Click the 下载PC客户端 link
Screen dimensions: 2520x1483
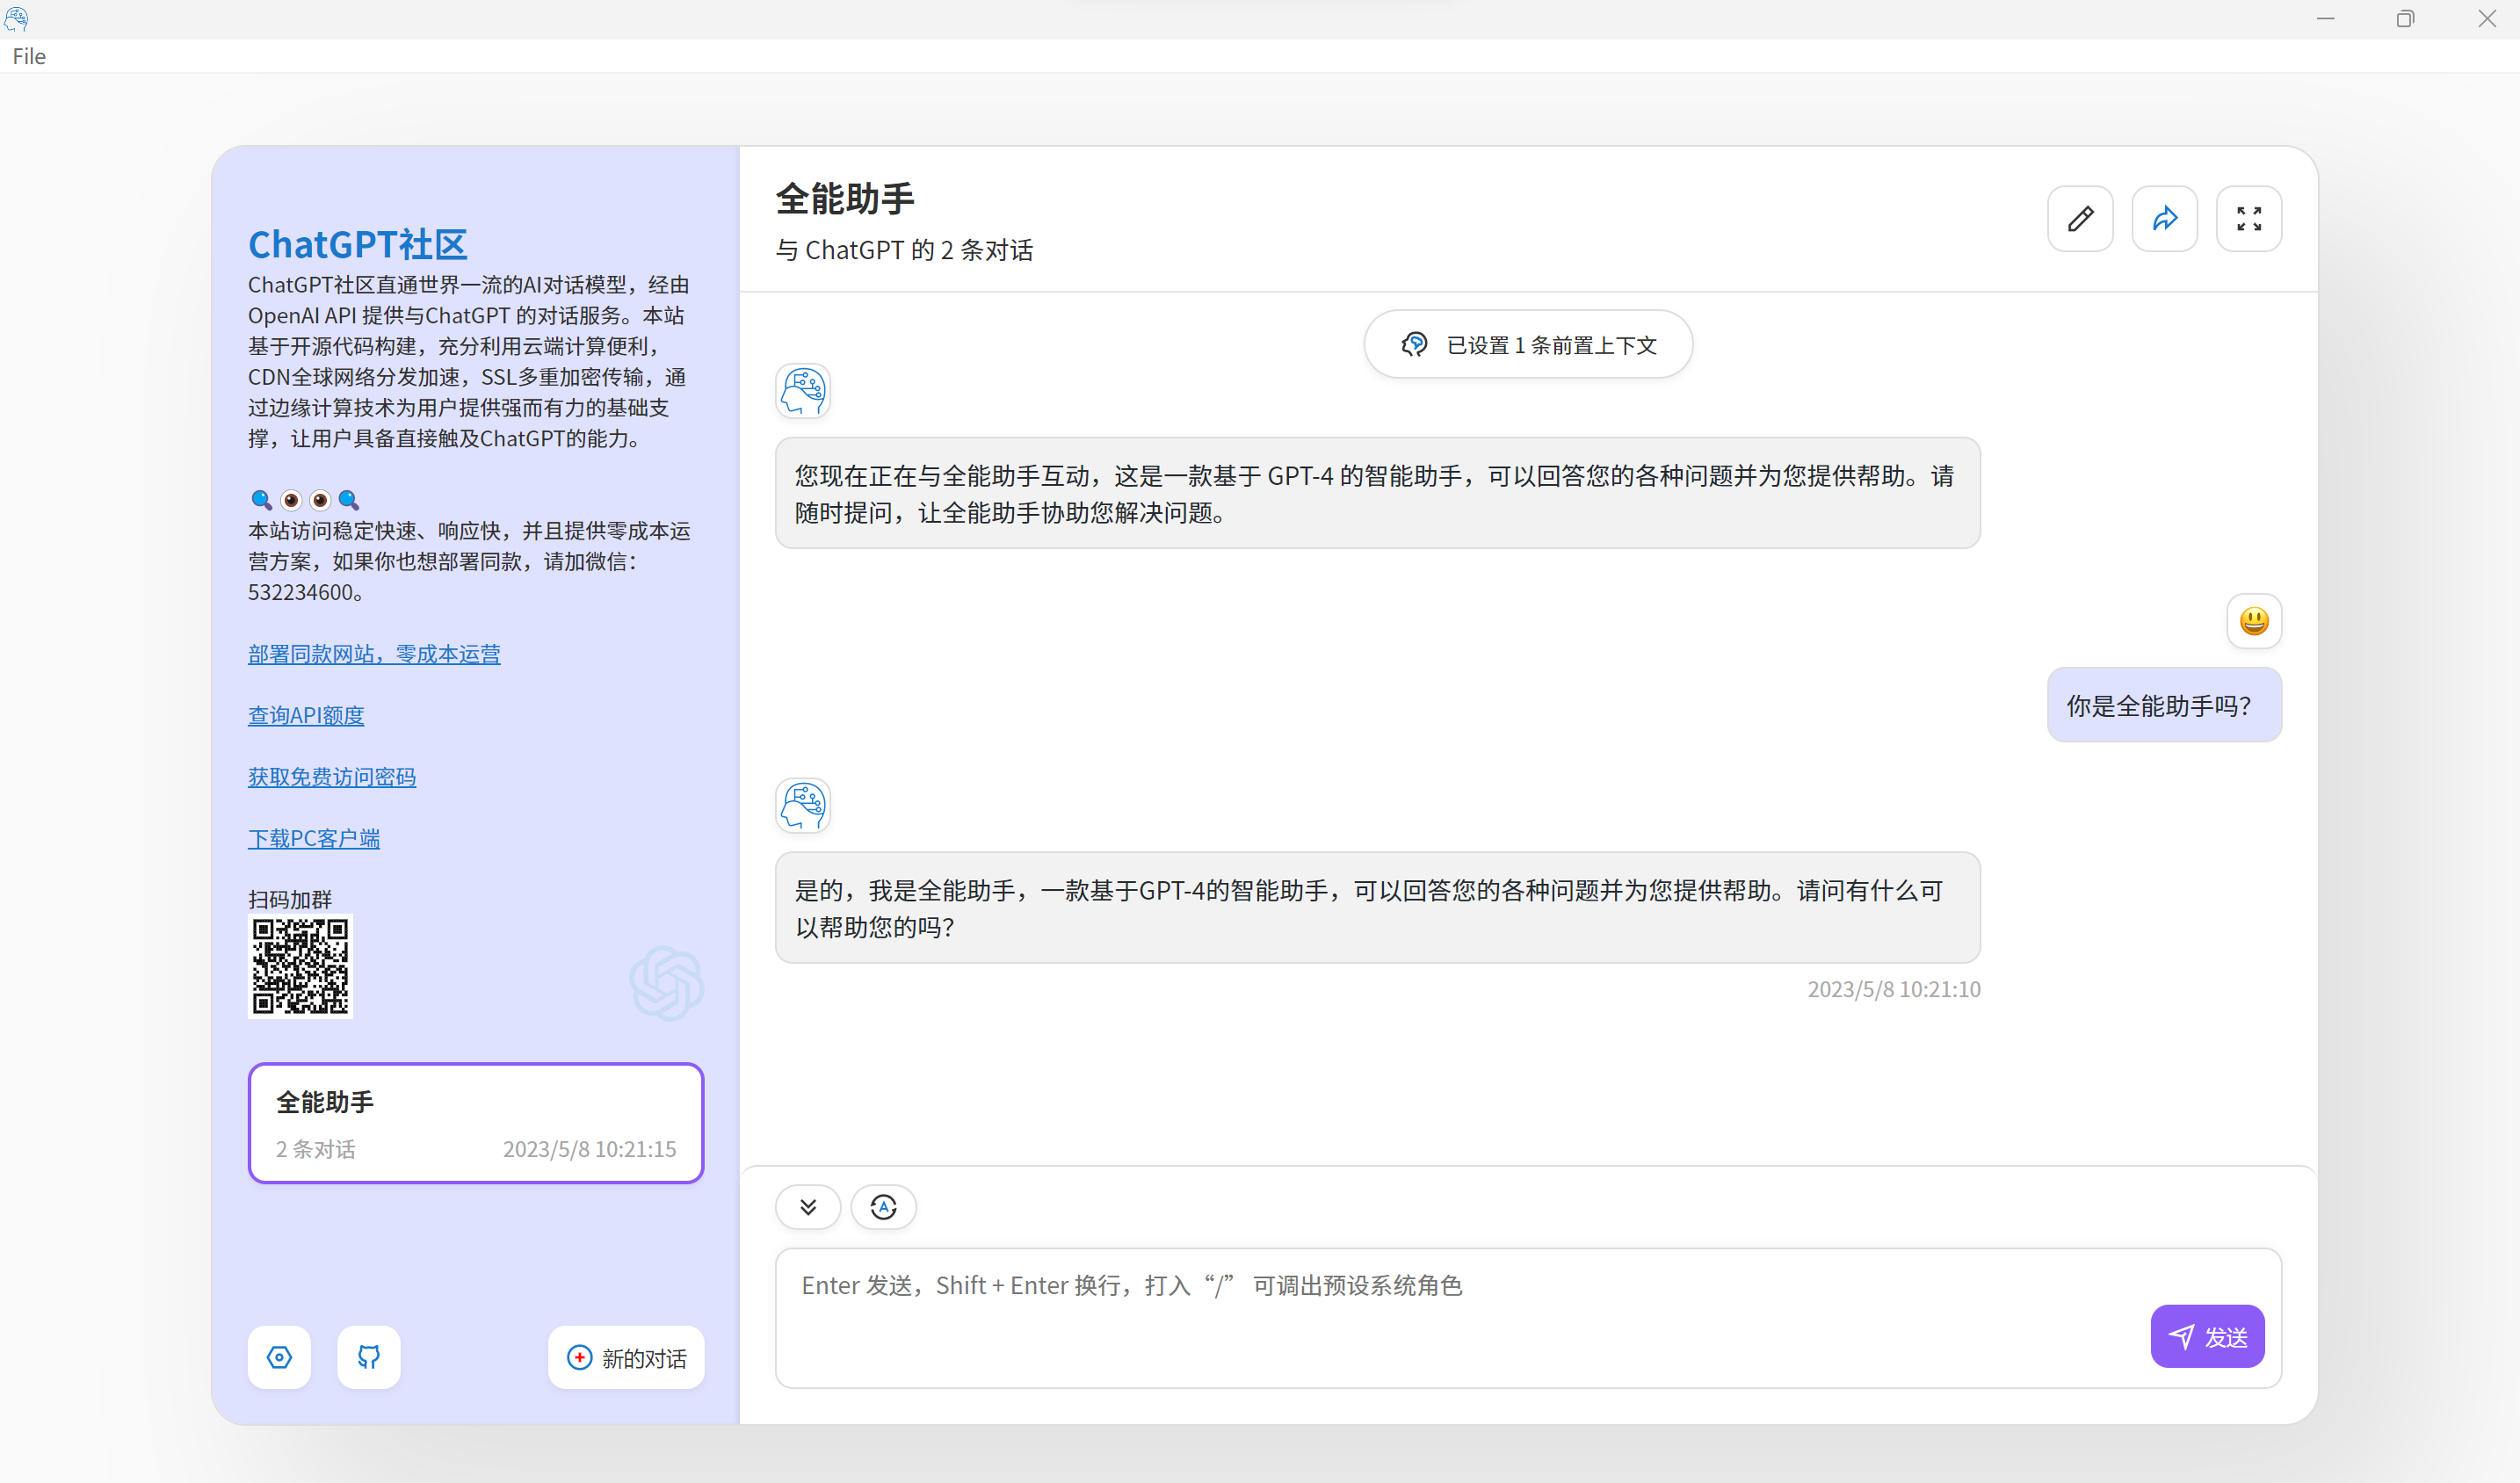click(314, 838)
